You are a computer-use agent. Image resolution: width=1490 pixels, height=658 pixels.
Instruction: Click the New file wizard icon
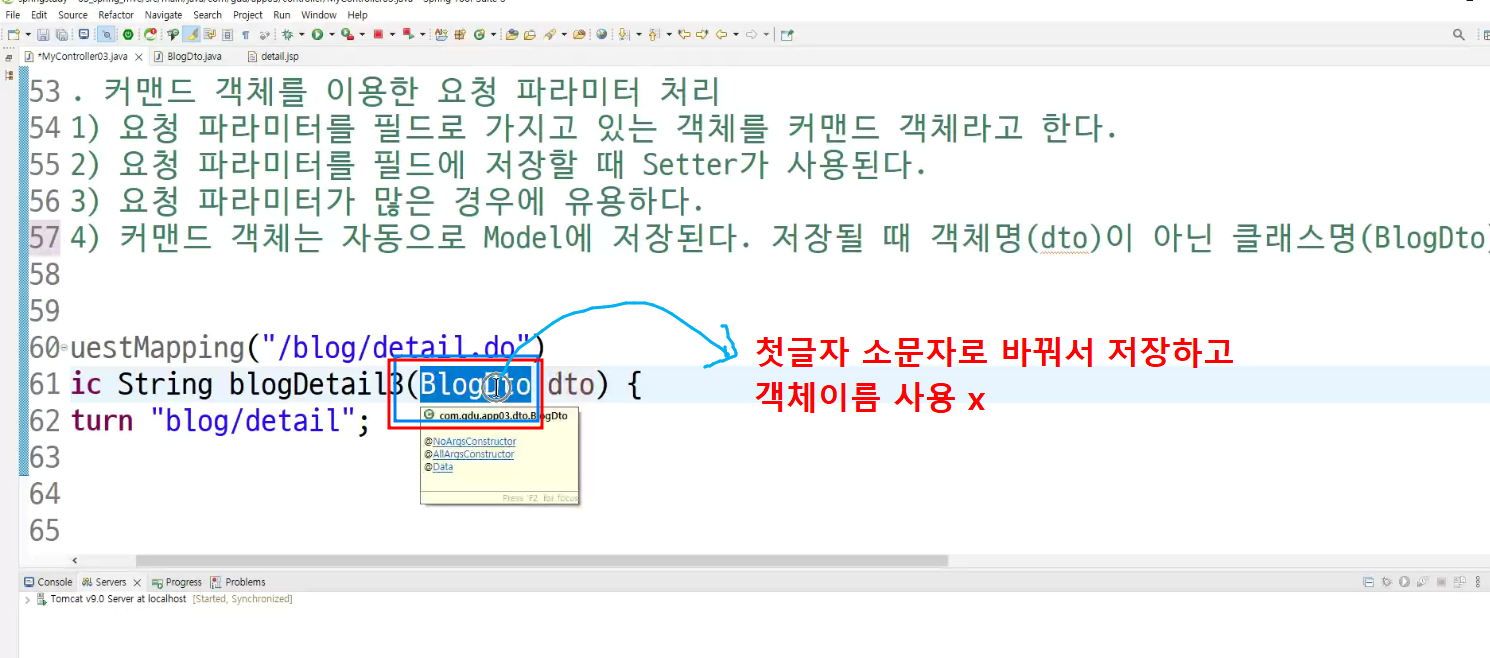[x=12, y=34]
